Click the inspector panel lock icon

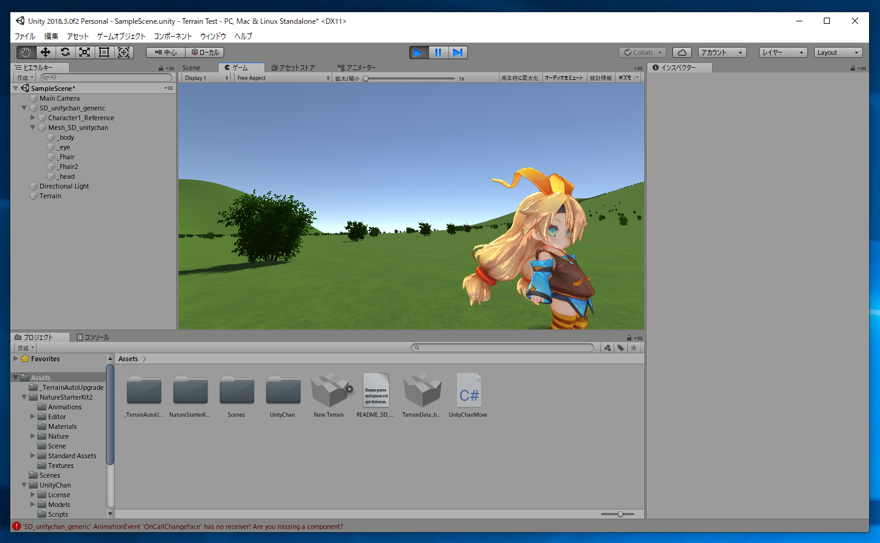(x=853, y=68)
